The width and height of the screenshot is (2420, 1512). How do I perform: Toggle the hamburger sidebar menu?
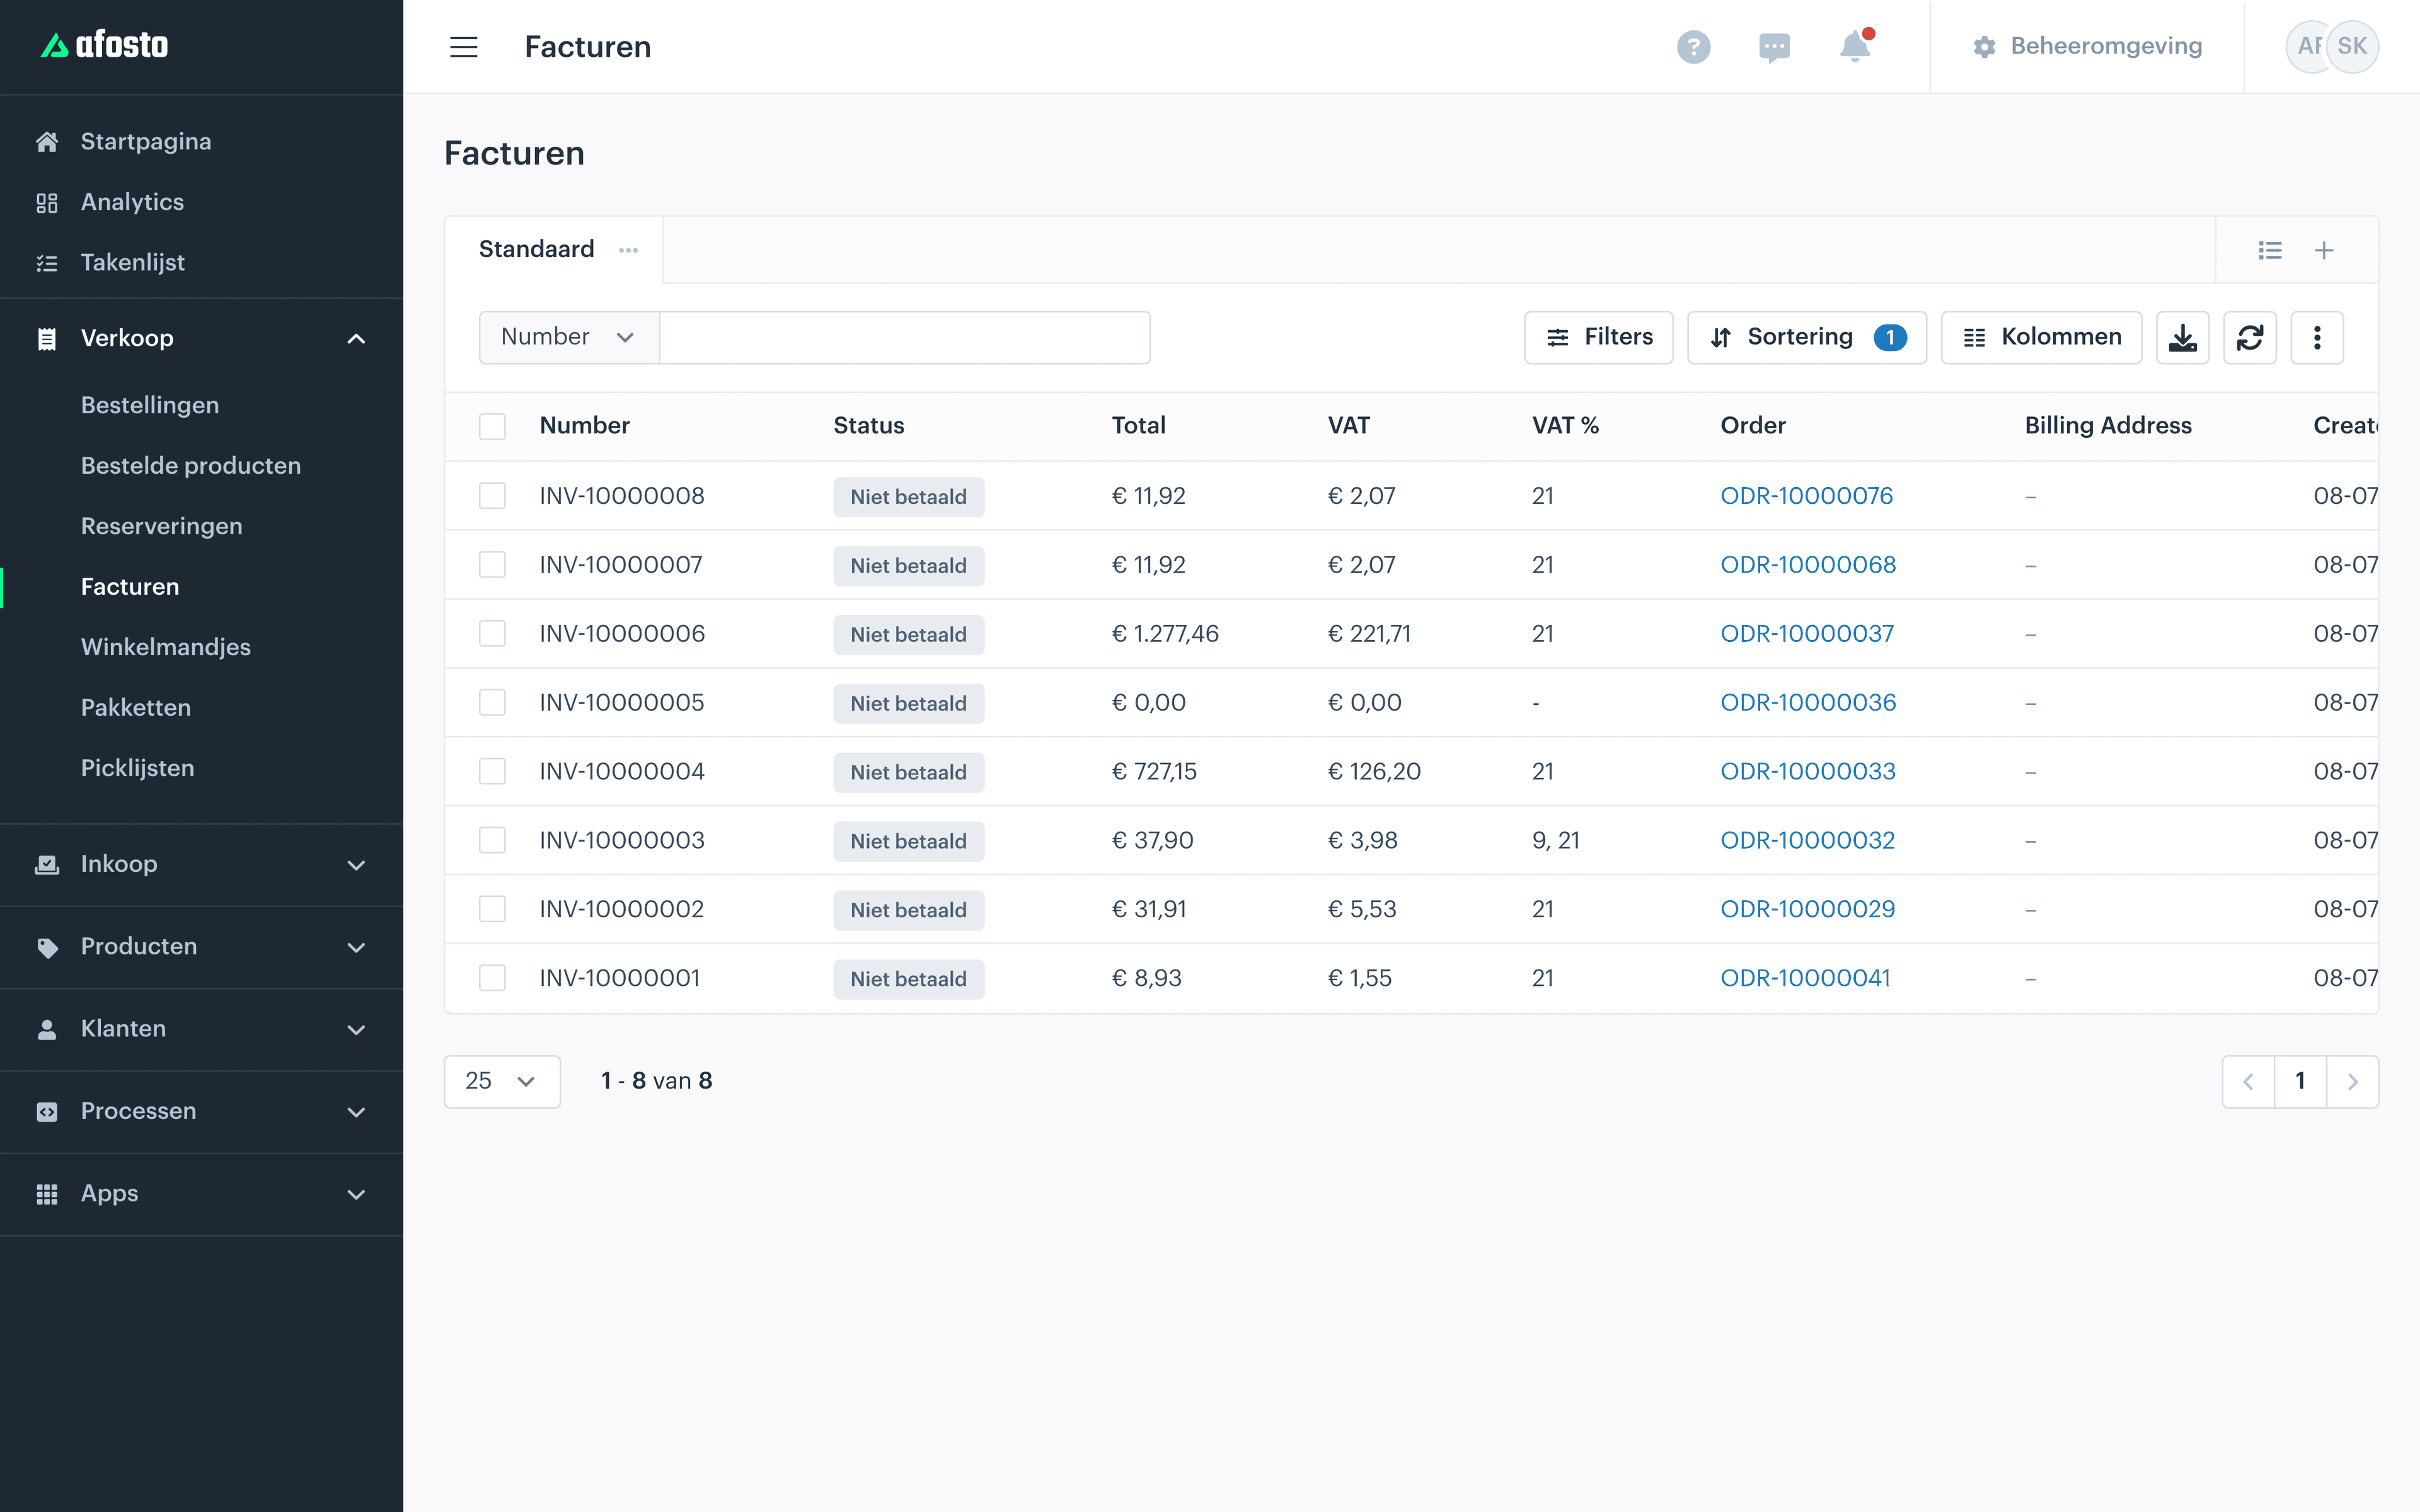point(463,47)
